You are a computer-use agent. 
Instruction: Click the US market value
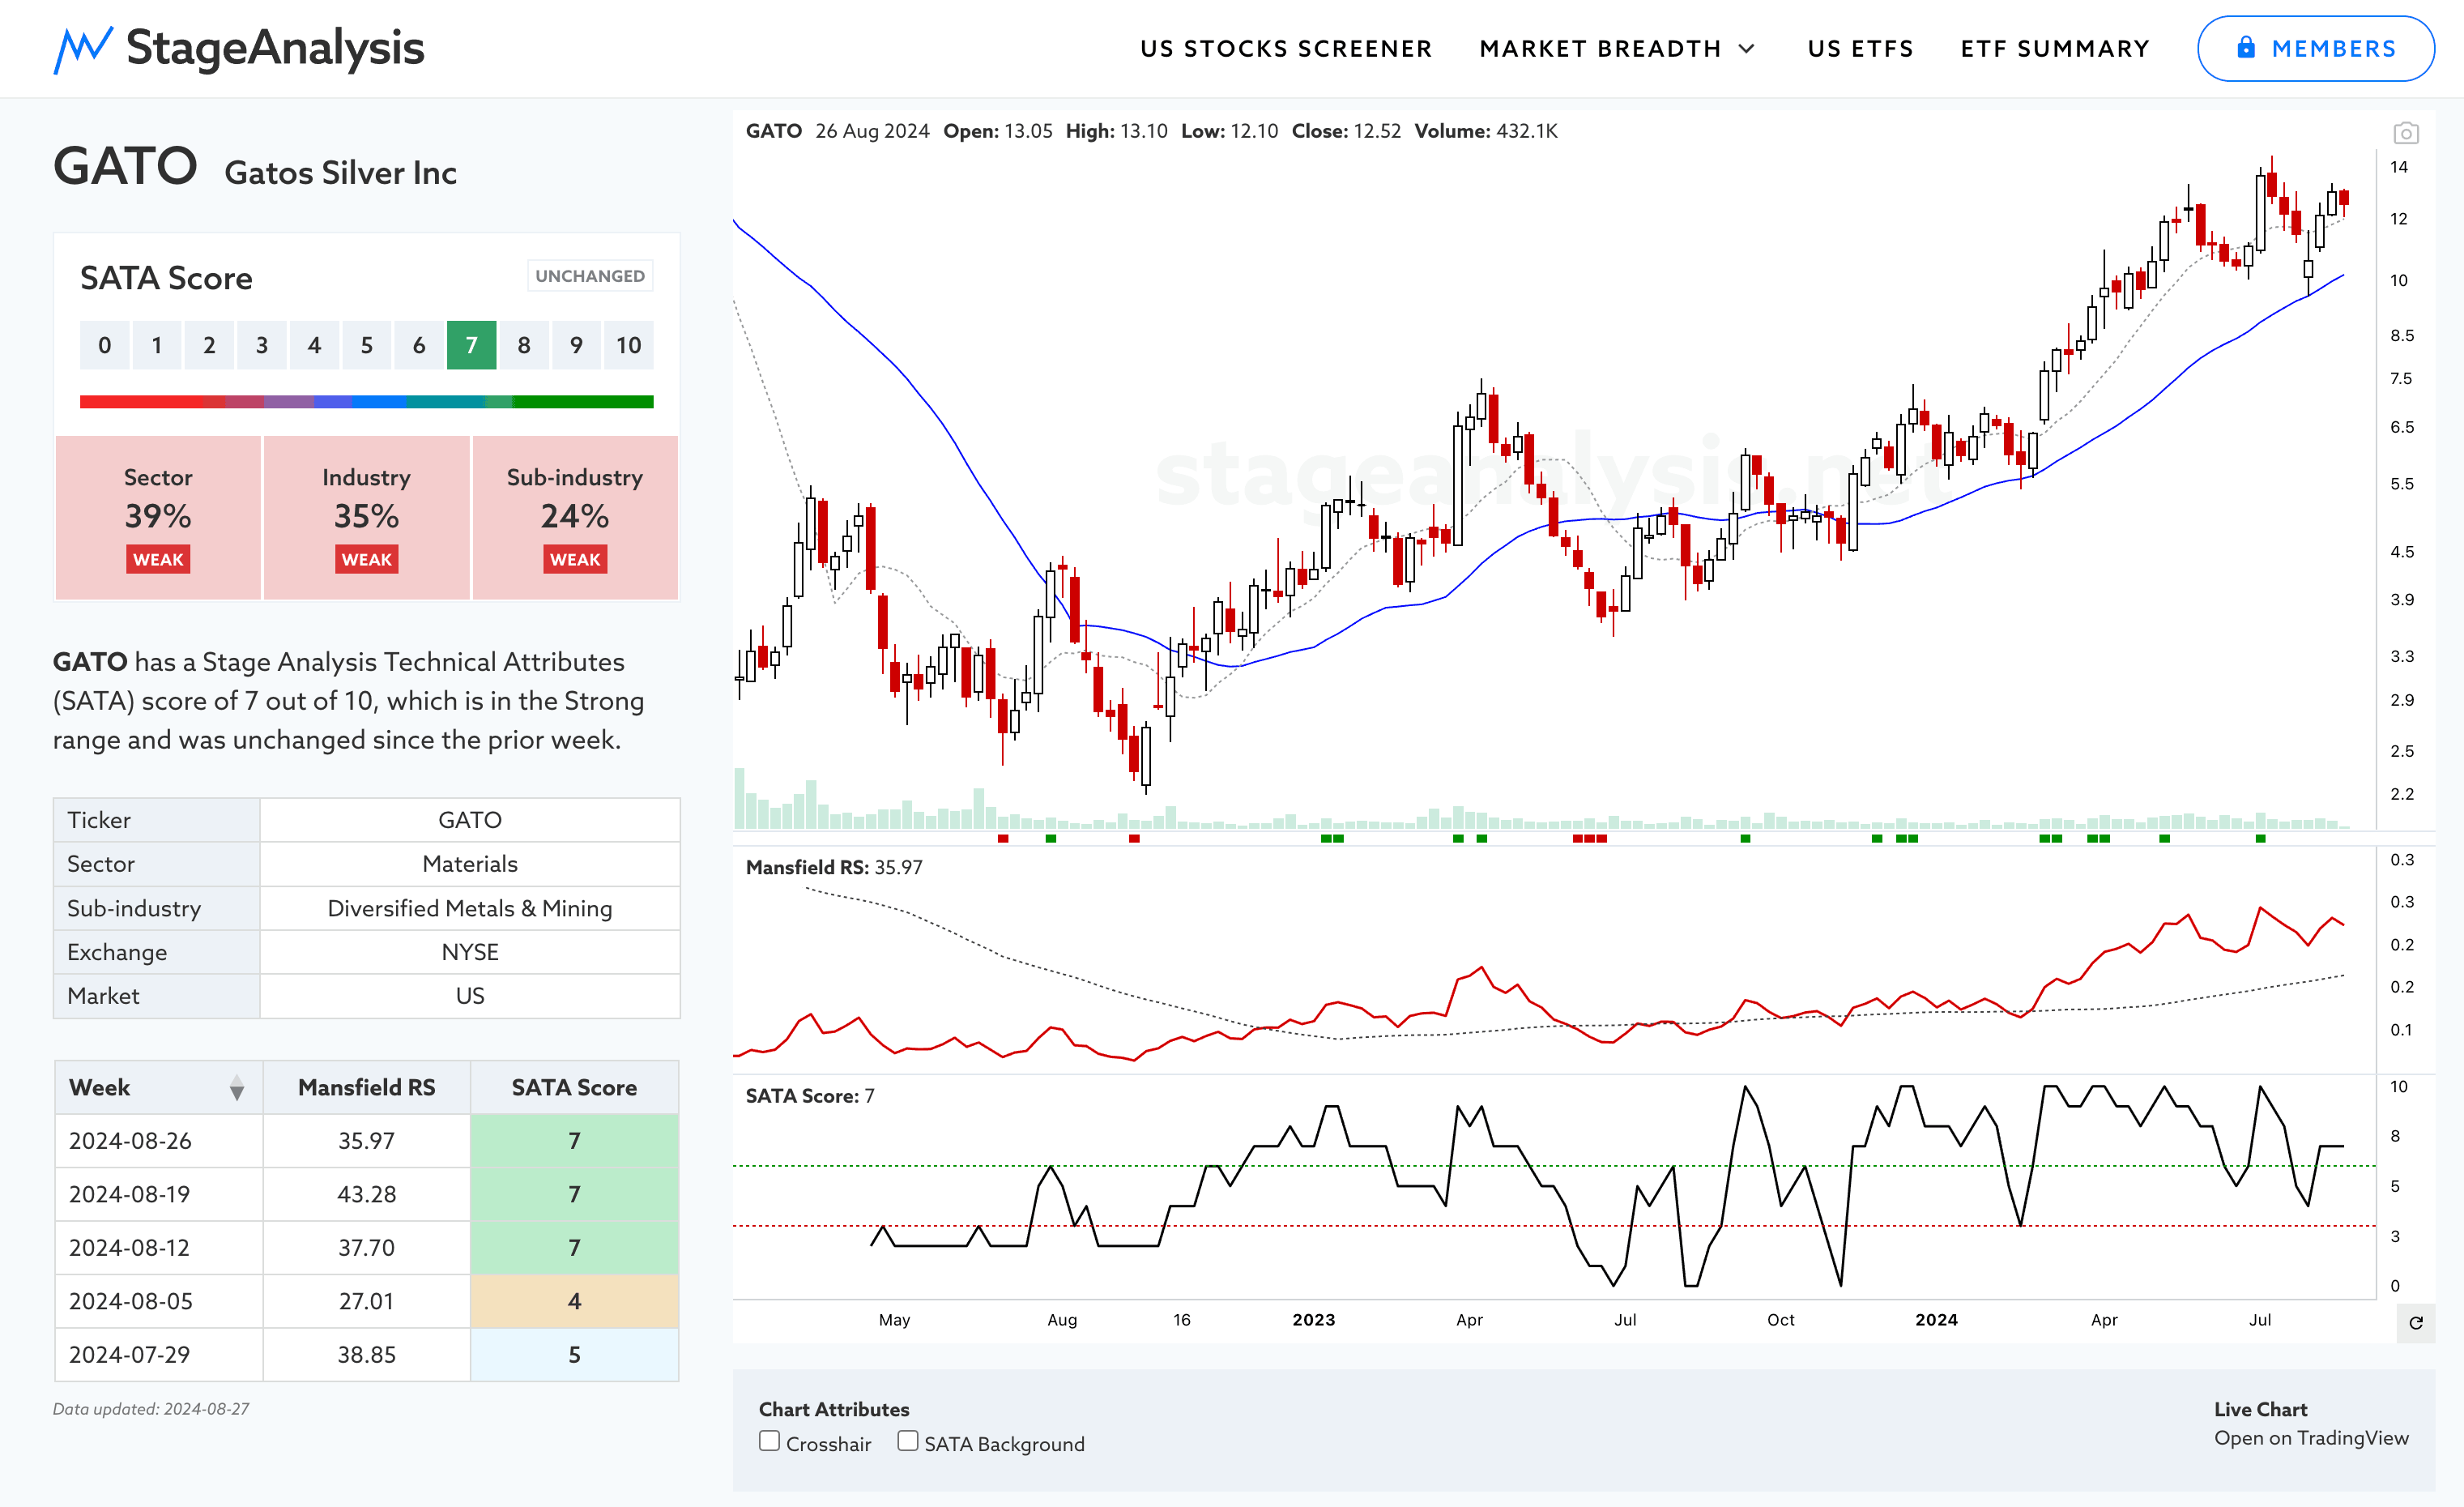click(x=470, y=996)
